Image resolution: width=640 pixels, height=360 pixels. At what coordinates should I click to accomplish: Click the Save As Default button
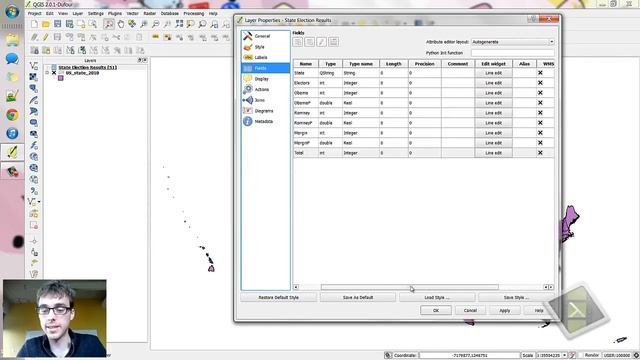358,298
